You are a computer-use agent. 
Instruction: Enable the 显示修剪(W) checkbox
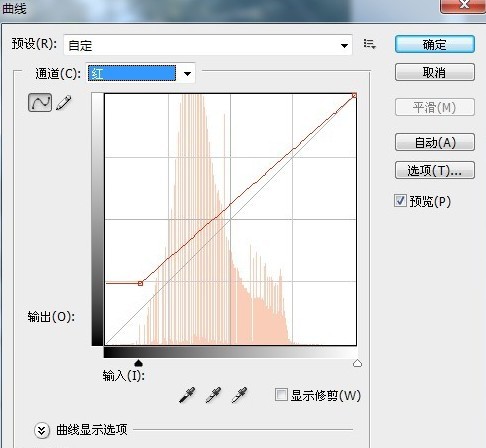[281, 395]
